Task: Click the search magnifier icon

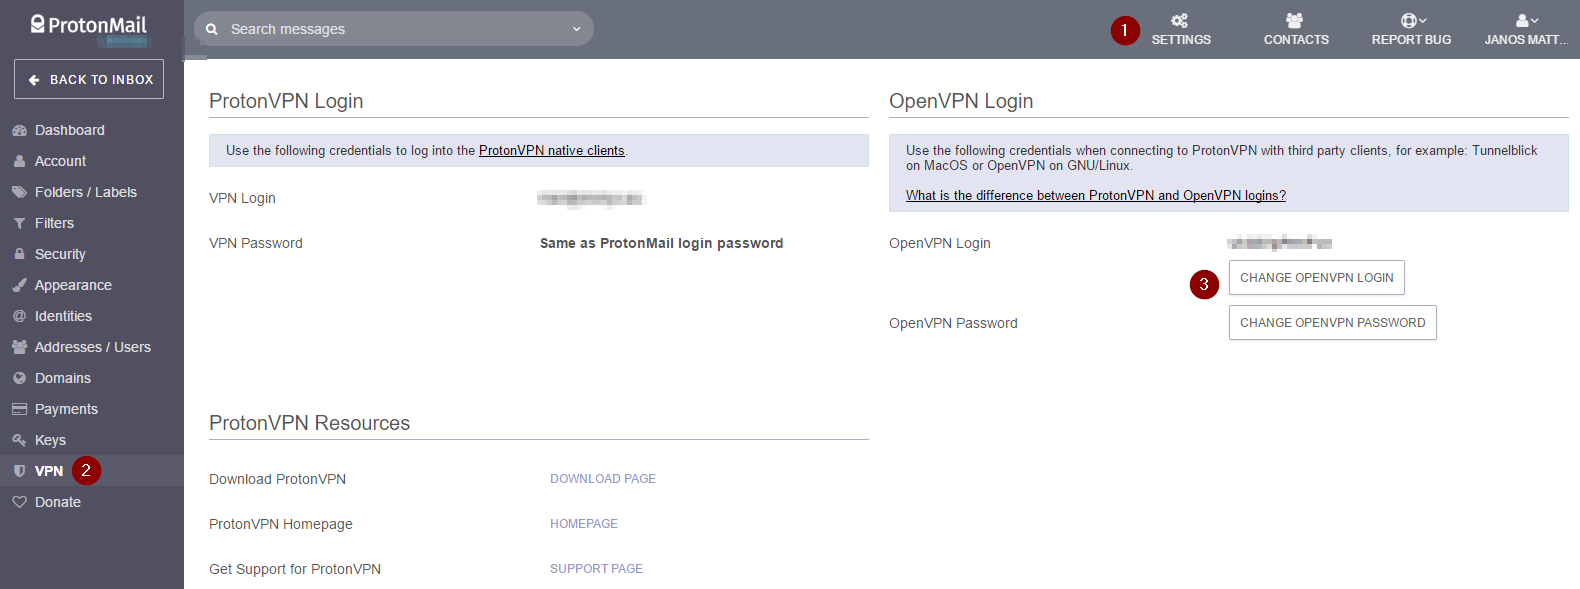Action: 212,29
